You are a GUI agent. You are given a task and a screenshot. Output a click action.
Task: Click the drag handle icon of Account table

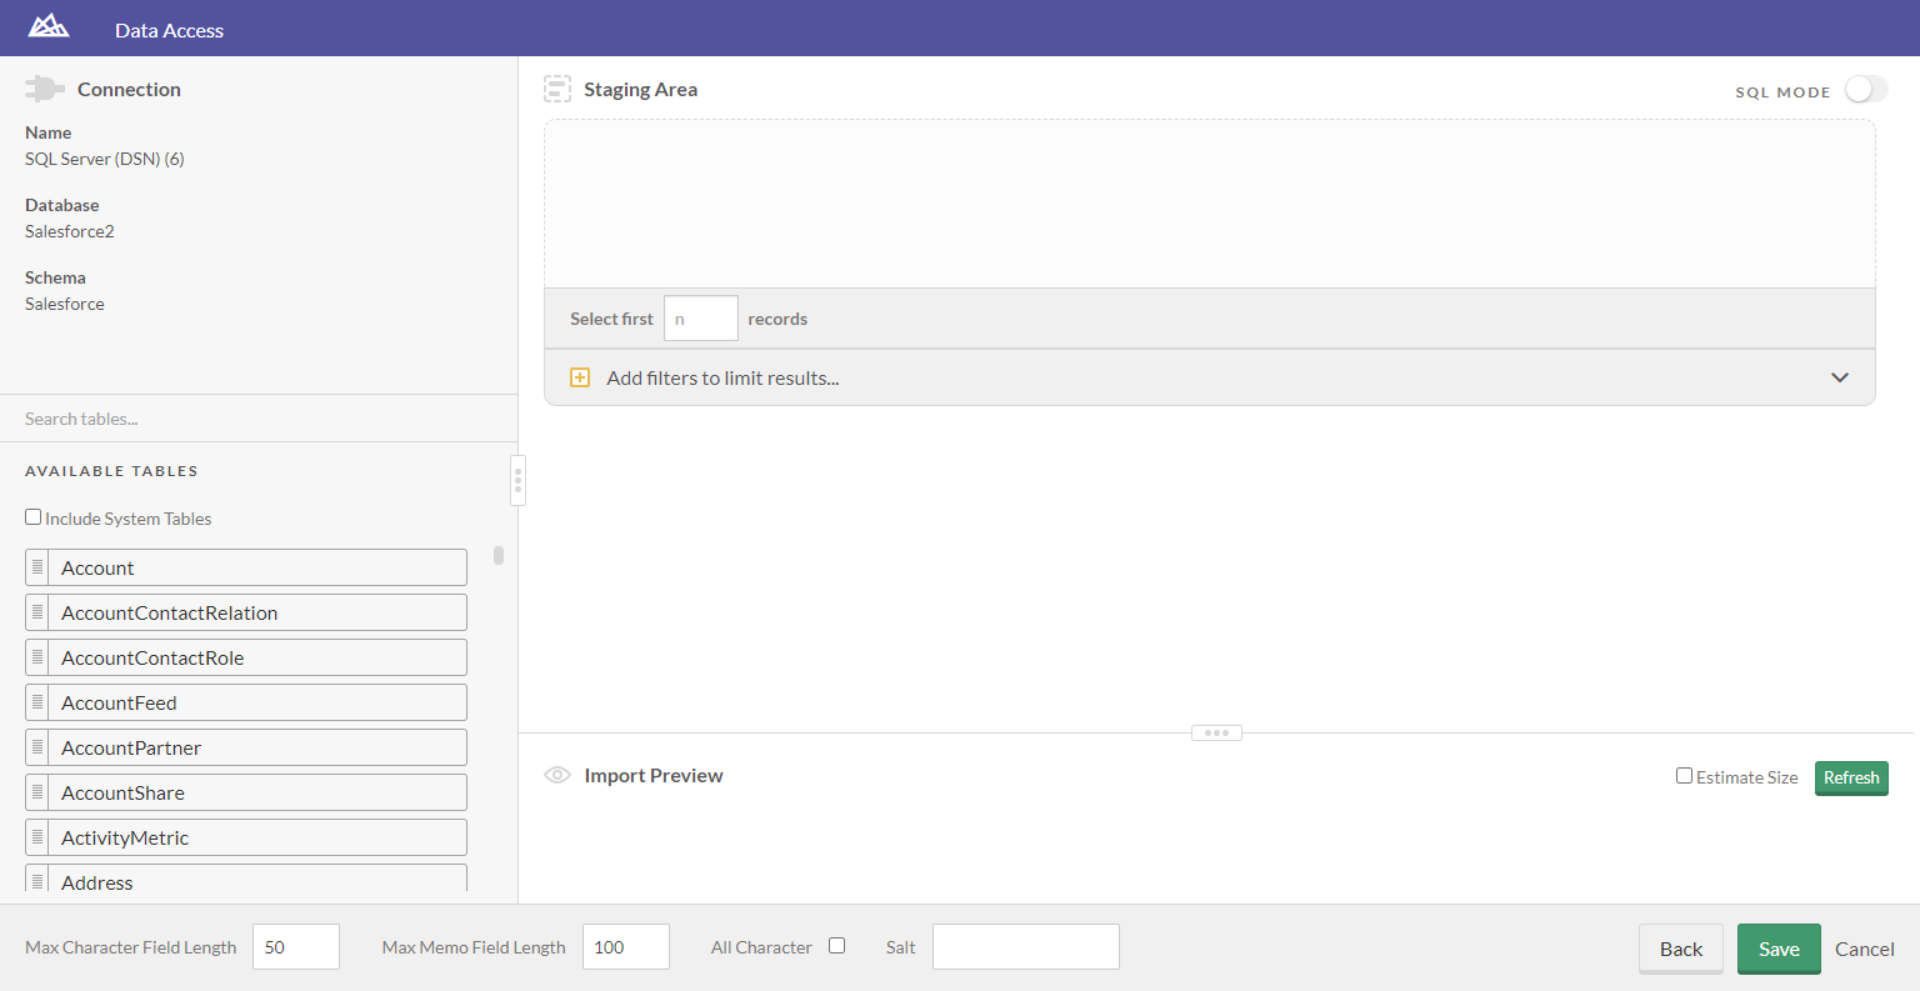(x=37, y=567)
